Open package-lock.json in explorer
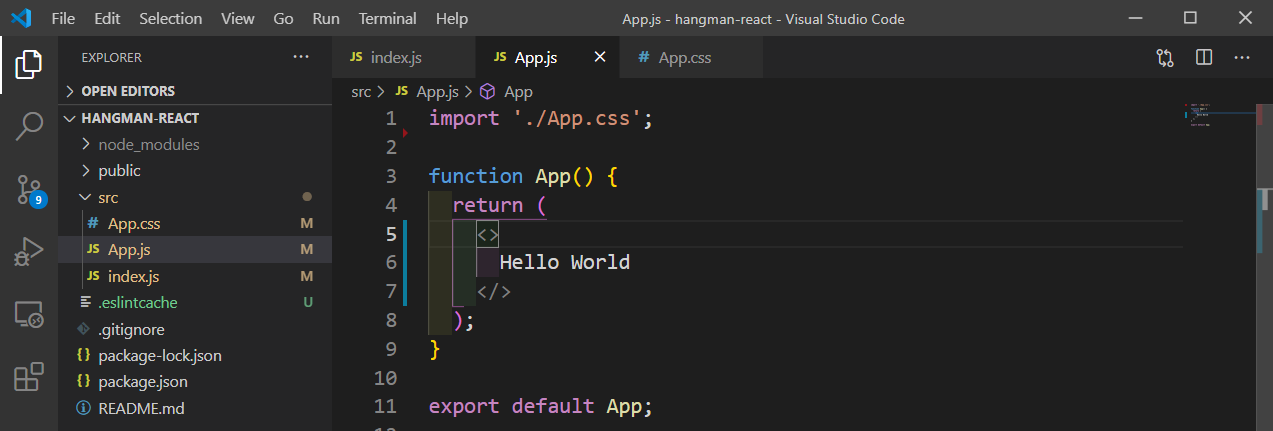Image resolution: width=1273 pixels, height=431 pixels. [195, 355]
